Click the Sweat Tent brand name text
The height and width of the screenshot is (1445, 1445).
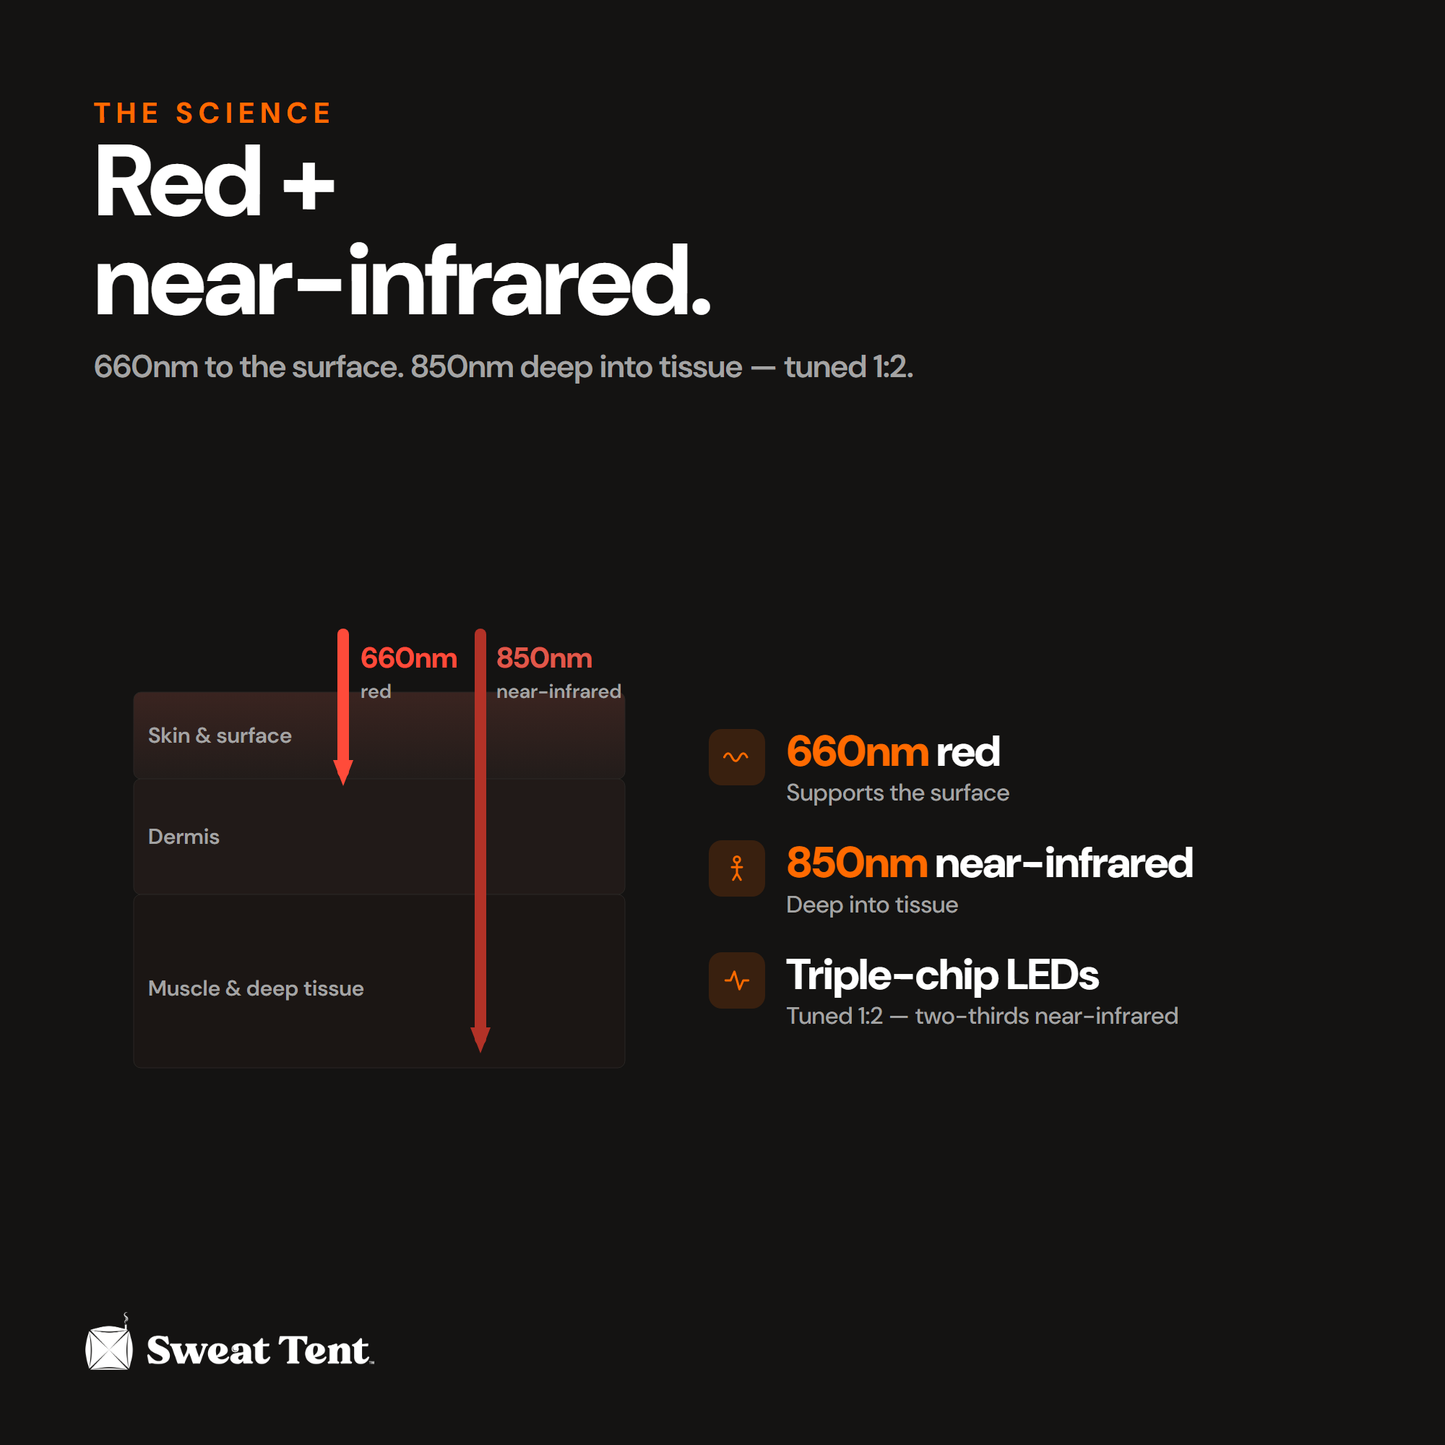260,1351
